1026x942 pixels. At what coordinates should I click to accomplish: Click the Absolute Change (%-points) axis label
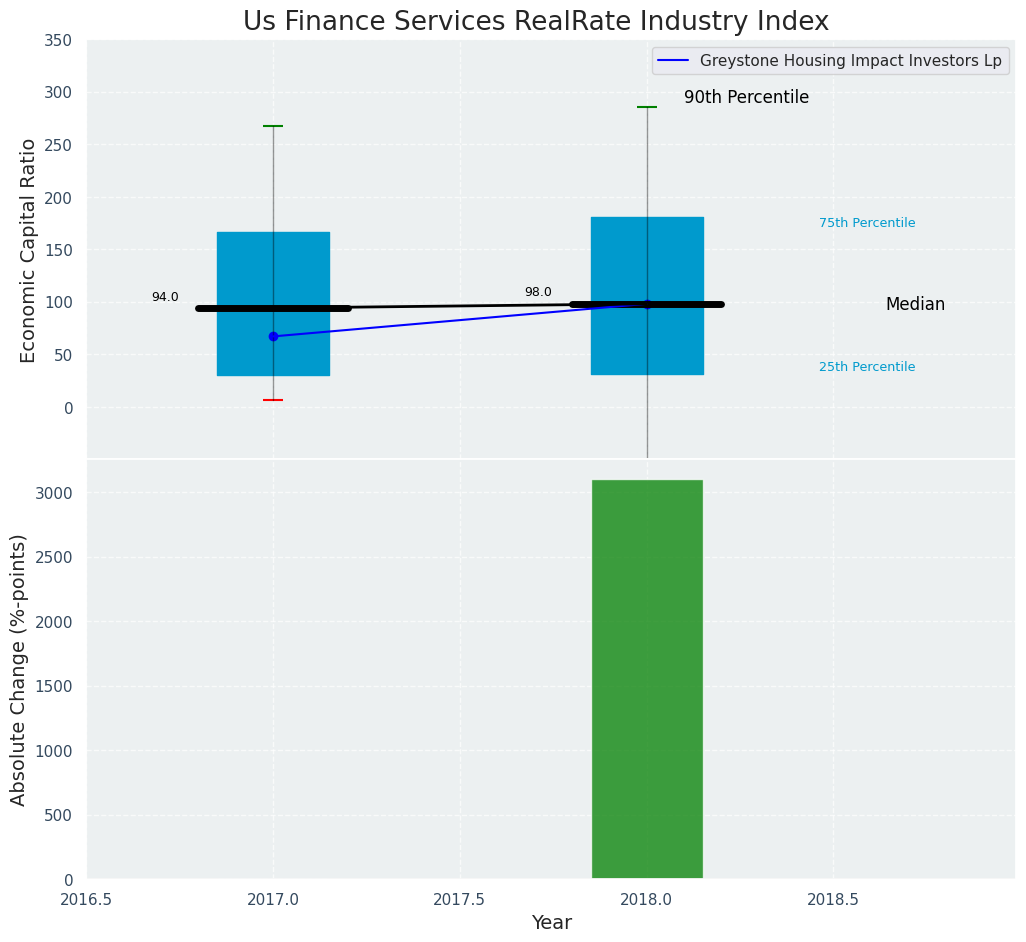(19, 669)
